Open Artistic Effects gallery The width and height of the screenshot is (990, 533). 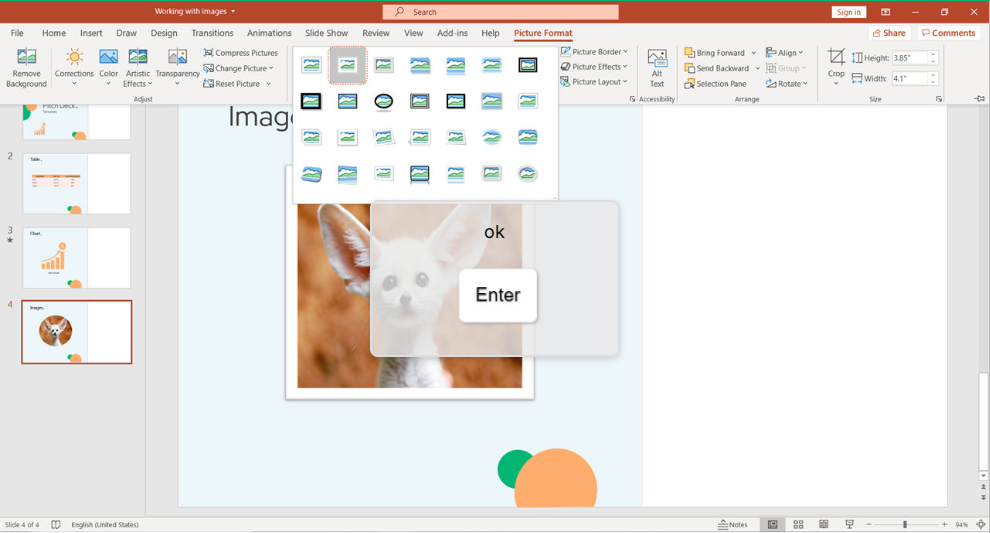pyautogui.click(x=138, y=68)
